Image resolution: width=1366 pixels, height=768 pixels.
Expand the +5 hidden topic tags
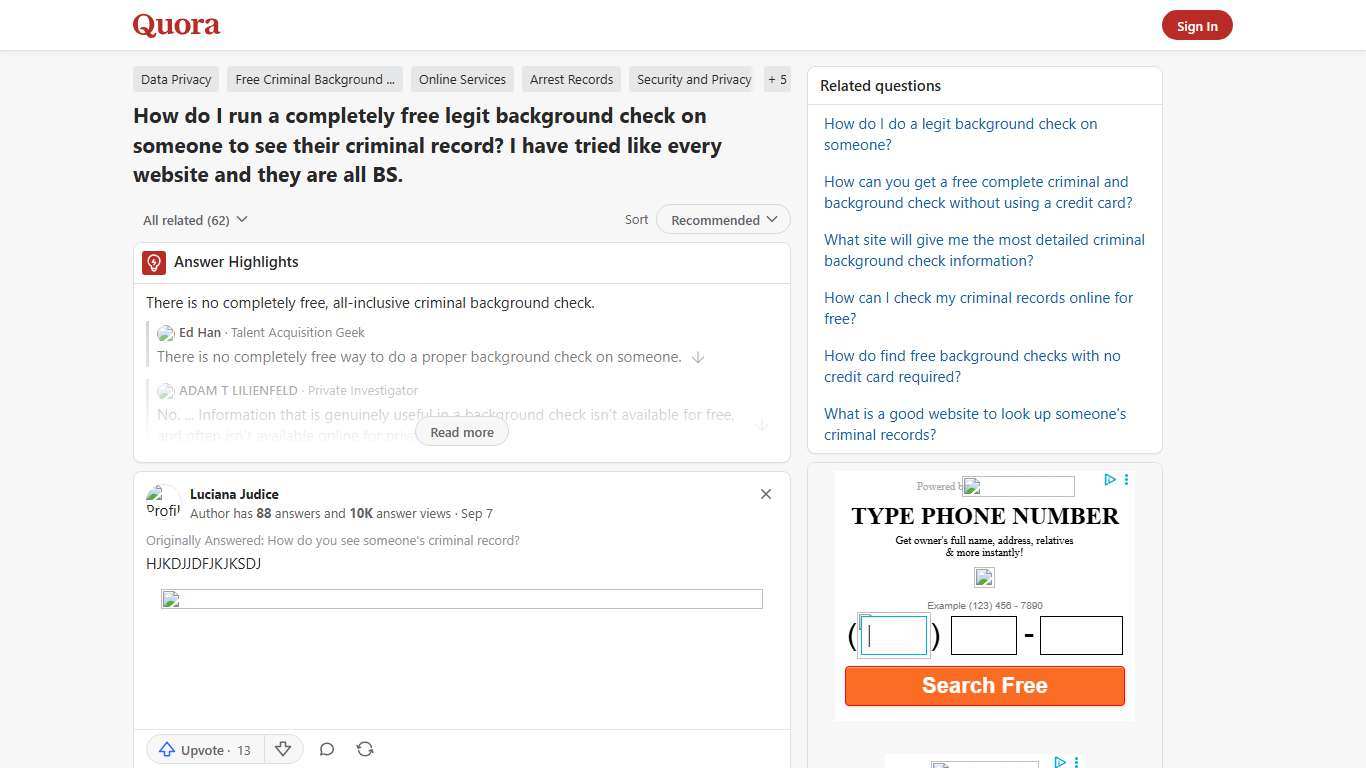[777, 79]
